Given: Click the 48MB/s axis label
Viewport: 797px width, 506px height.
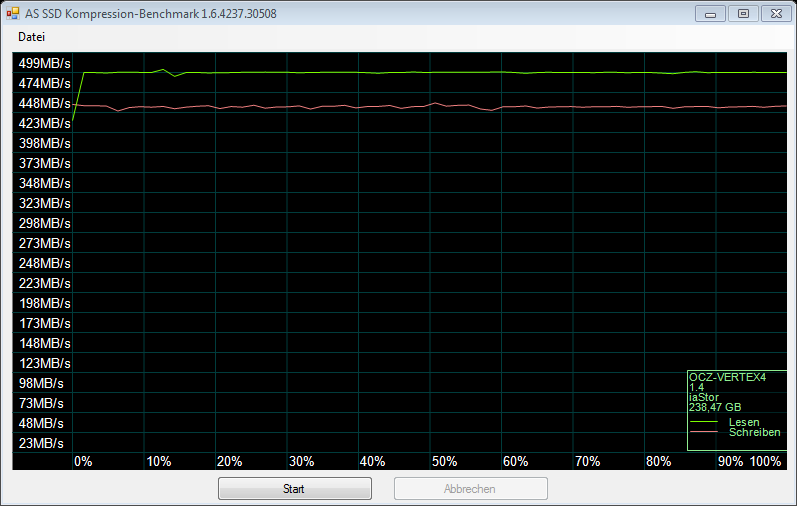Looking at the screenshot, I should point(41,423).
